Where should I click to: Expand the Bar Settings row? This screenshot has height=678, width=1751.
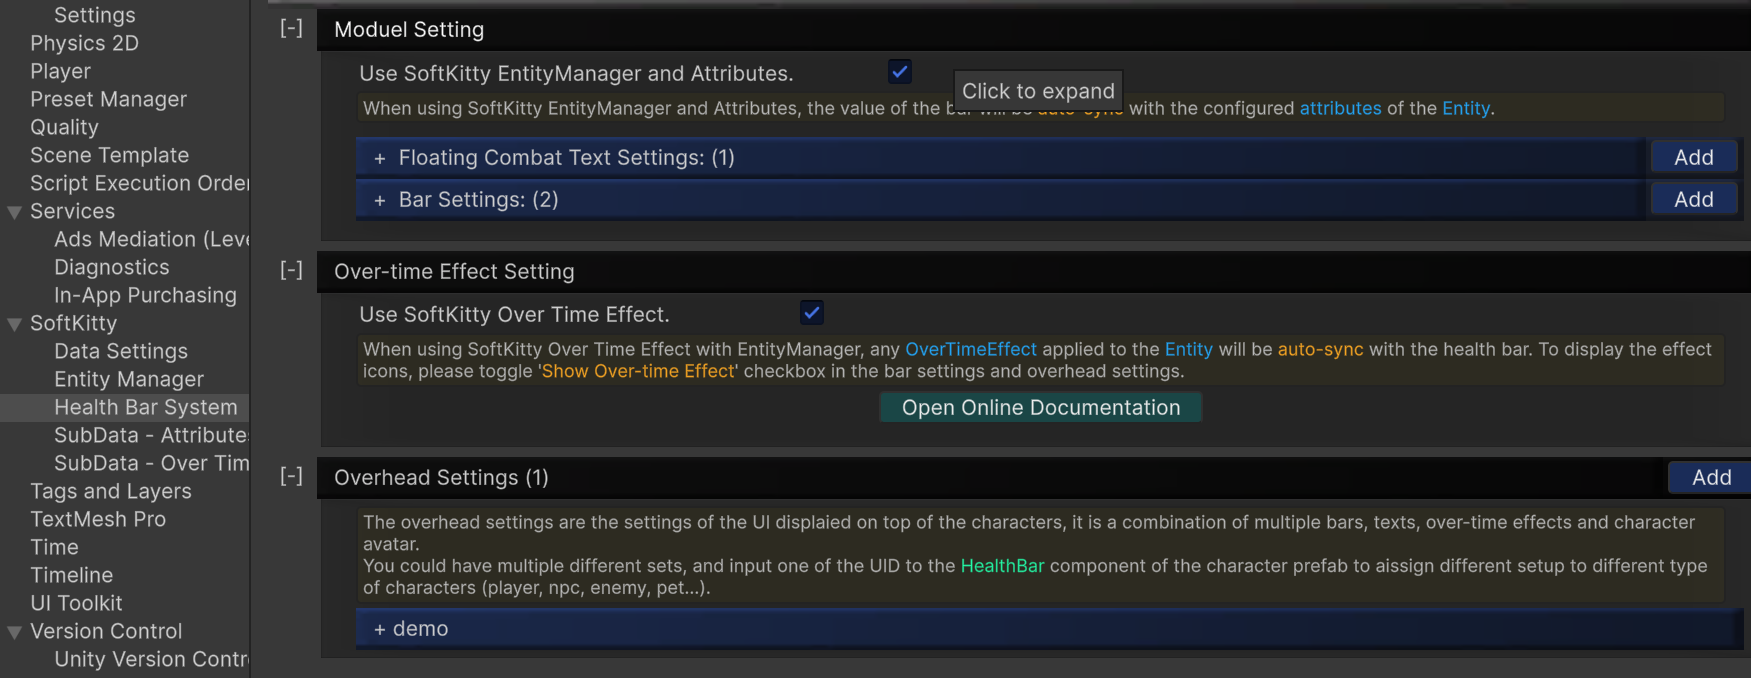pyautogui.click(x=1000, y=199)
